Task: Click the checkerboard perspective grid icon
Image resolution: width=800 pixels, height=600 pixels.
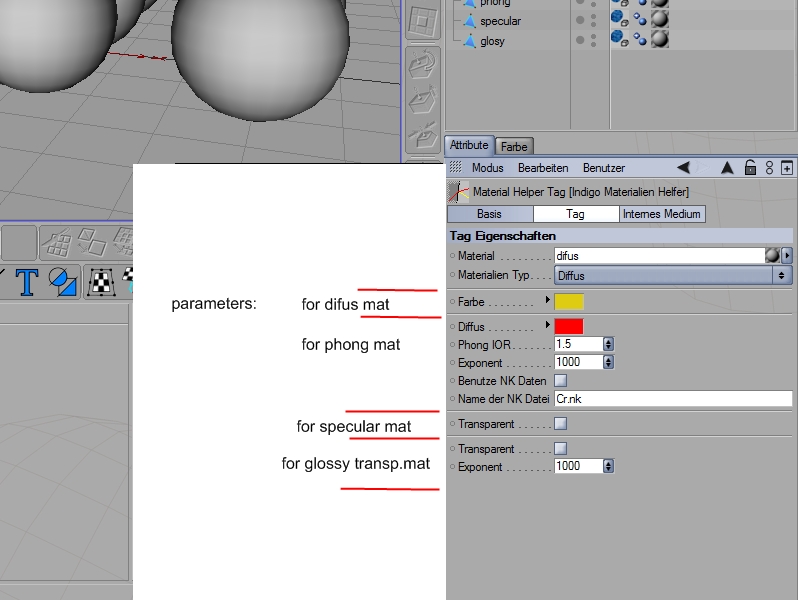Action: coord(100,282)
